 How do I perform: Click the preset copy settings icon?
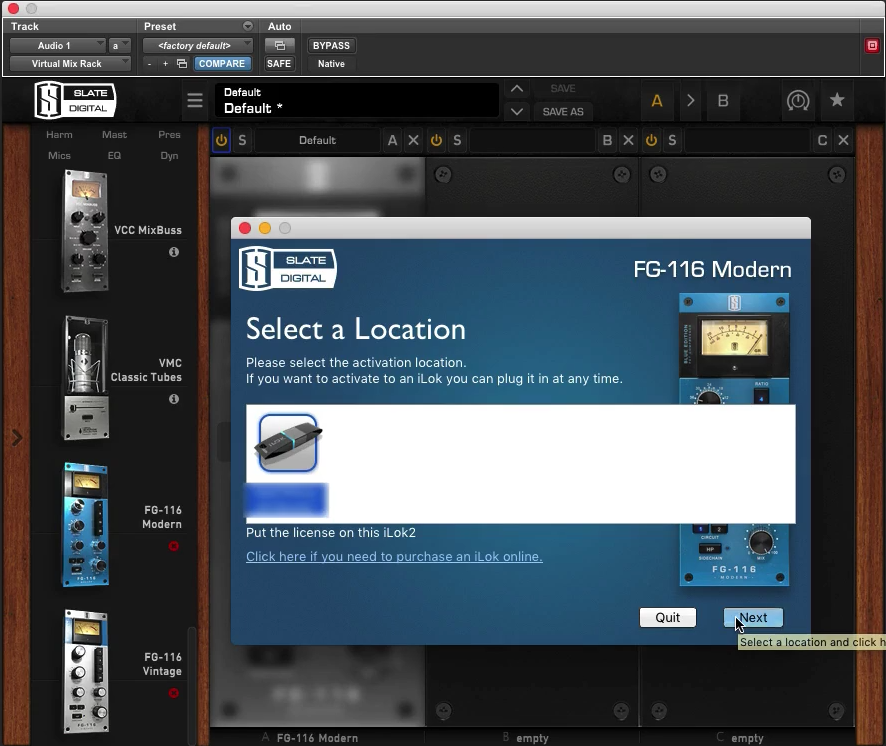pos(182,64)
